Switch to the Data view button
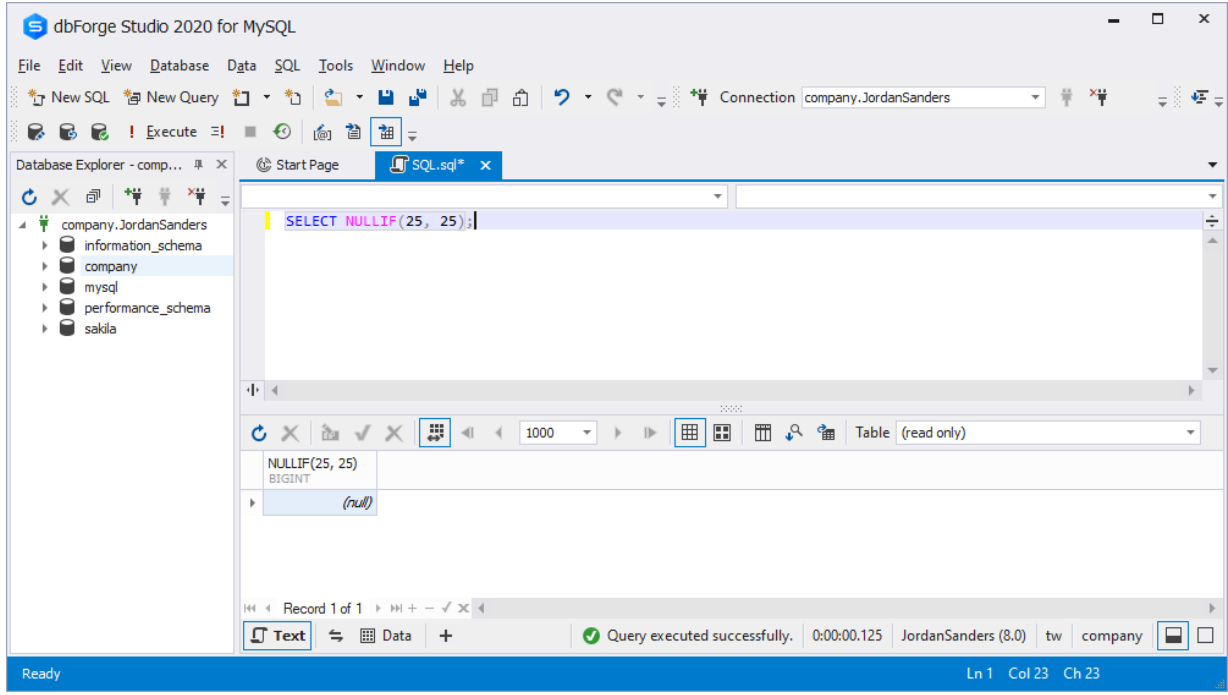1228x695 pixels. (x=386, y=635)
